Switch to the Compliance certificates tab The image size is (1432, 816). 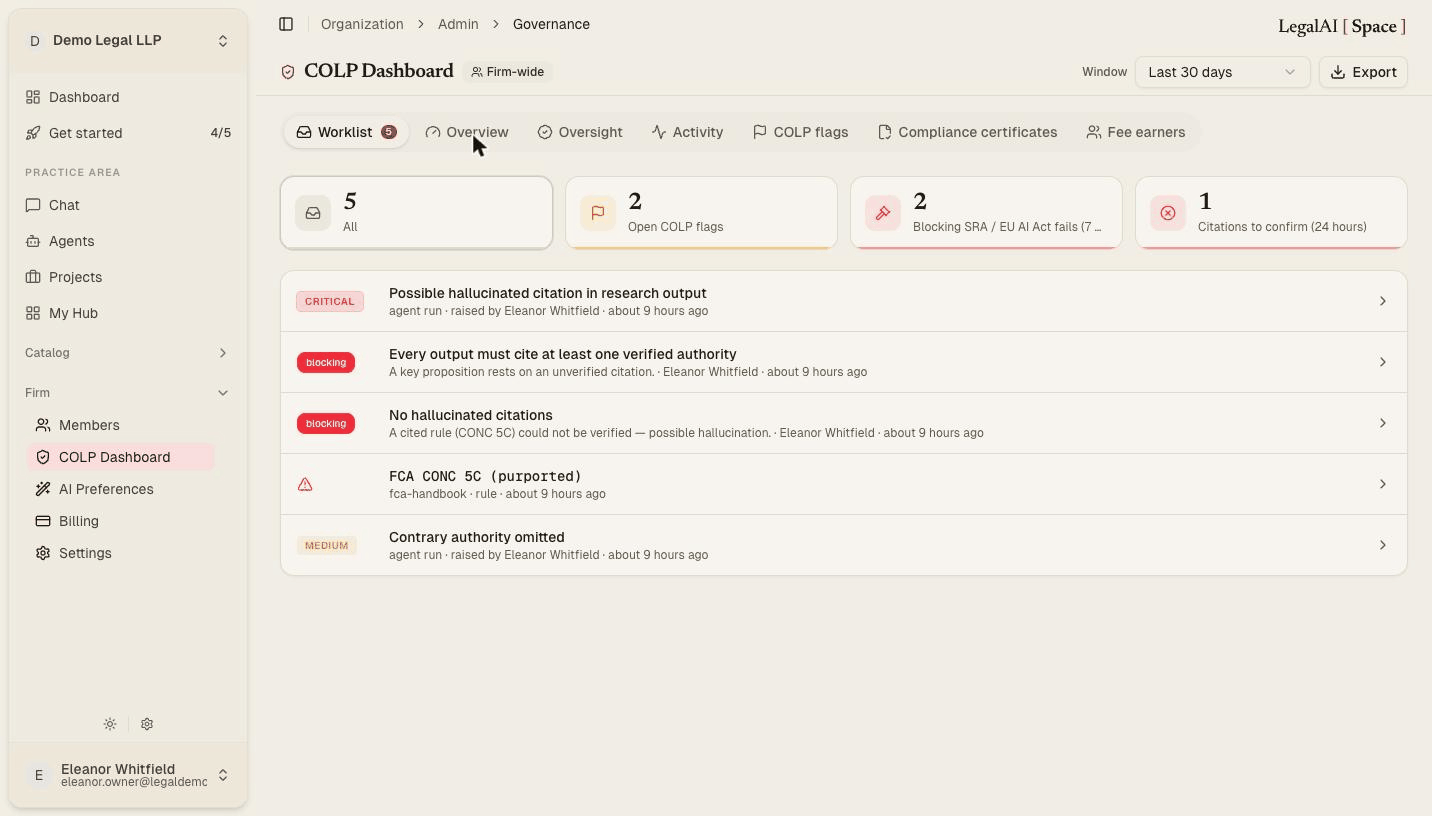(967, 132)
